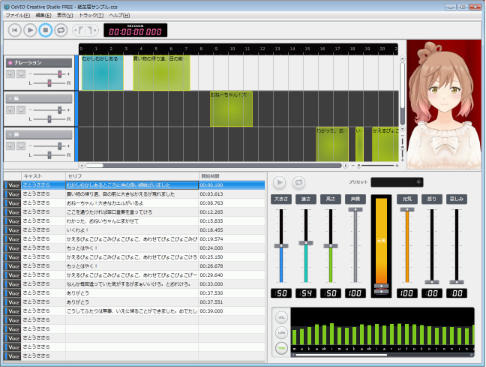Click the rewind-to-start transport button
This screenshot has height=367, width=486.
tap(14, 30)
